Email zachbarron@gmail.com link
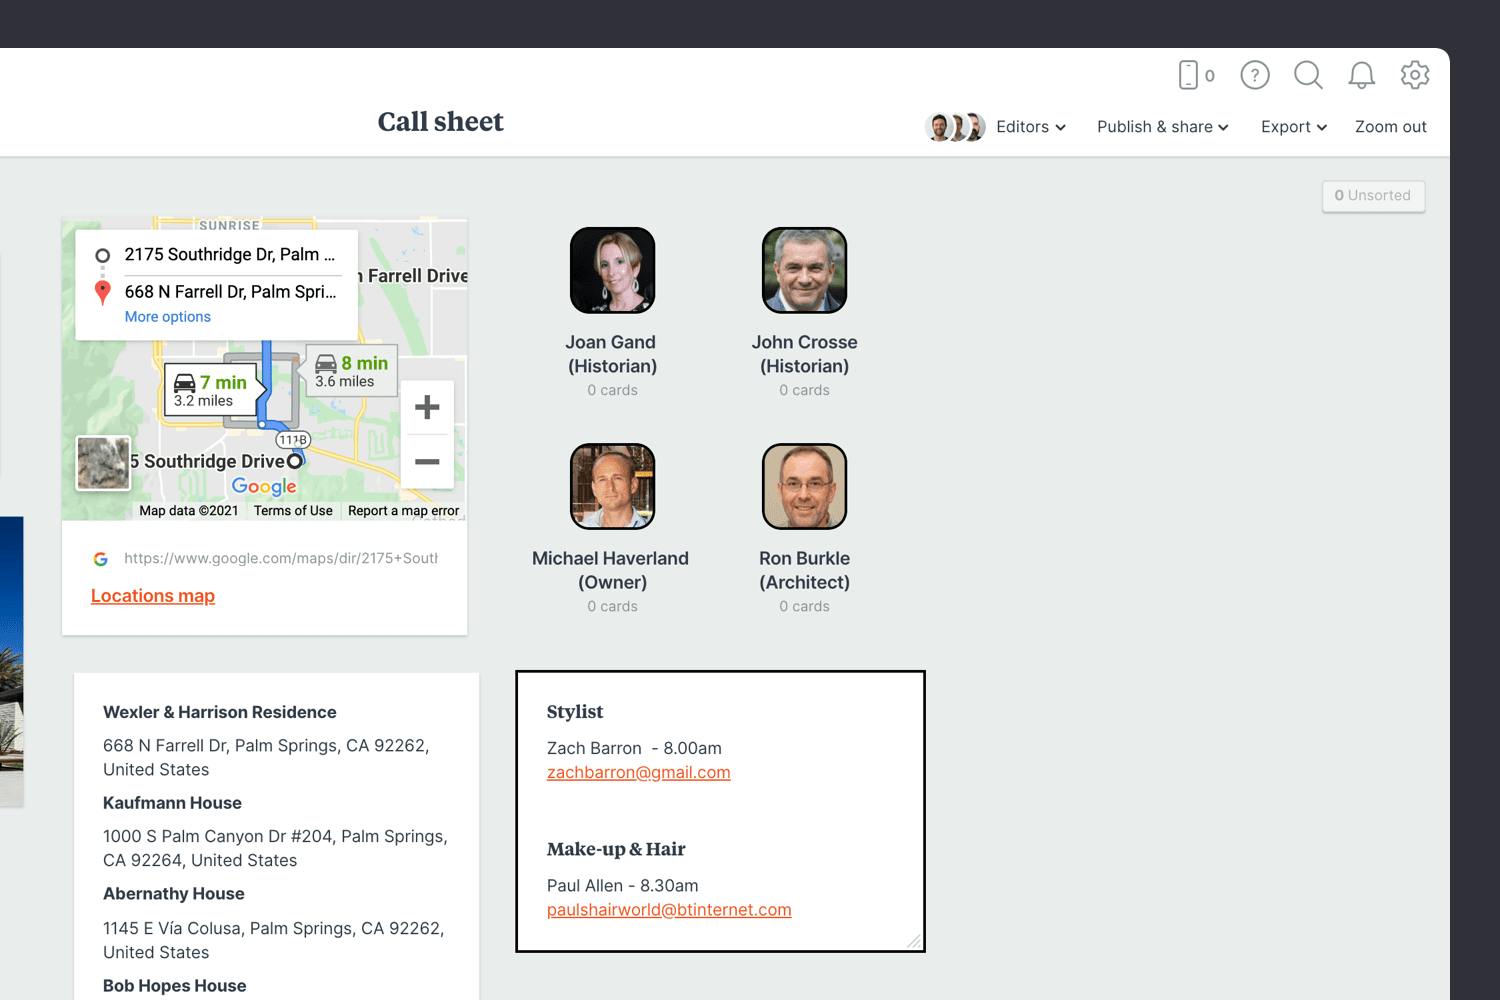Screen dimensions: 1500x1000 (638, 773)
